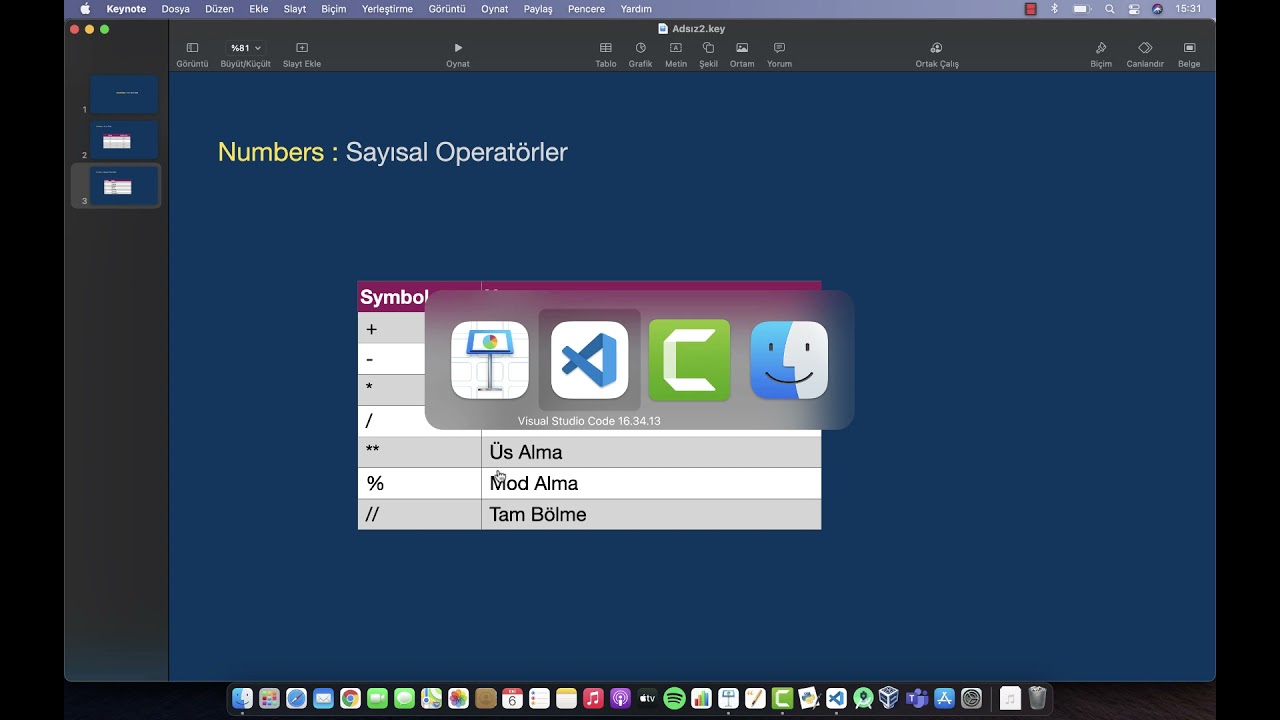Choose Finder in the app switcher
Image resolution: width=1280 pixels, height=720 pixels.
click(x=789, y=360)
